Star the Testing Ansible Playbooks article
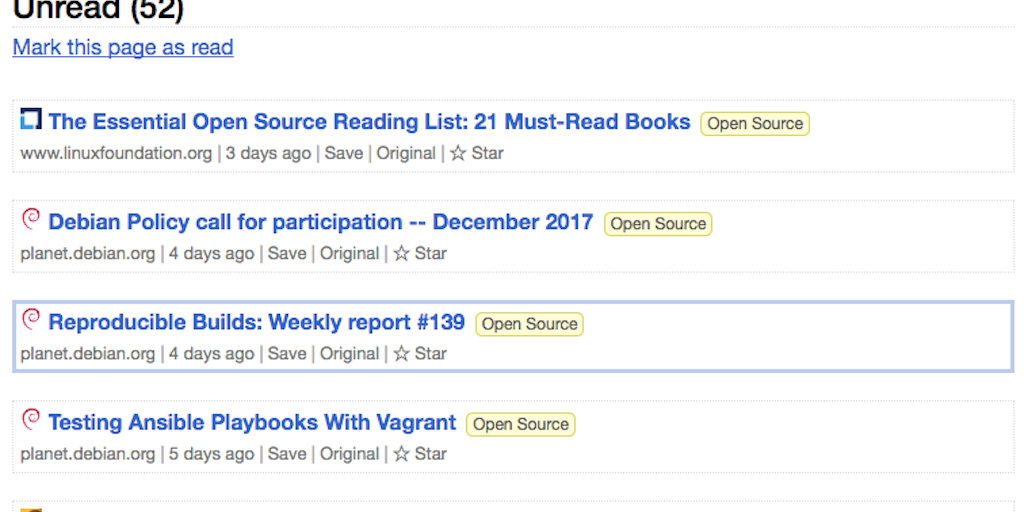The height and width of the screenshot is (512, 1024). 419,454
